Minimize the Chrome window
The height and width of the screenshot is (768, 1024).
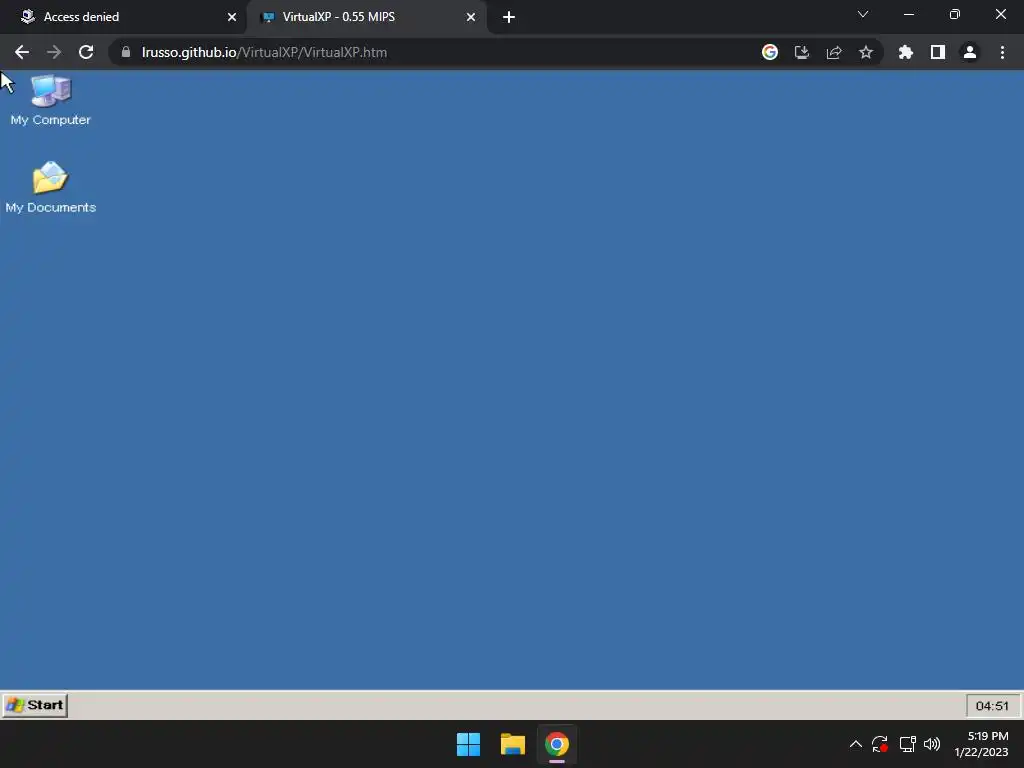click(x=908, y=14)
